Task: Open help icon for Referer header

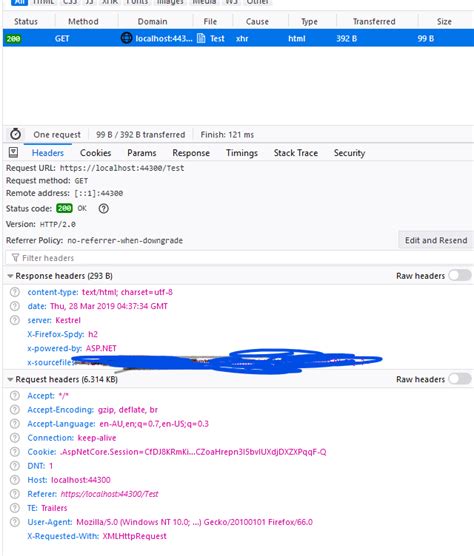Action: point(15,494)
